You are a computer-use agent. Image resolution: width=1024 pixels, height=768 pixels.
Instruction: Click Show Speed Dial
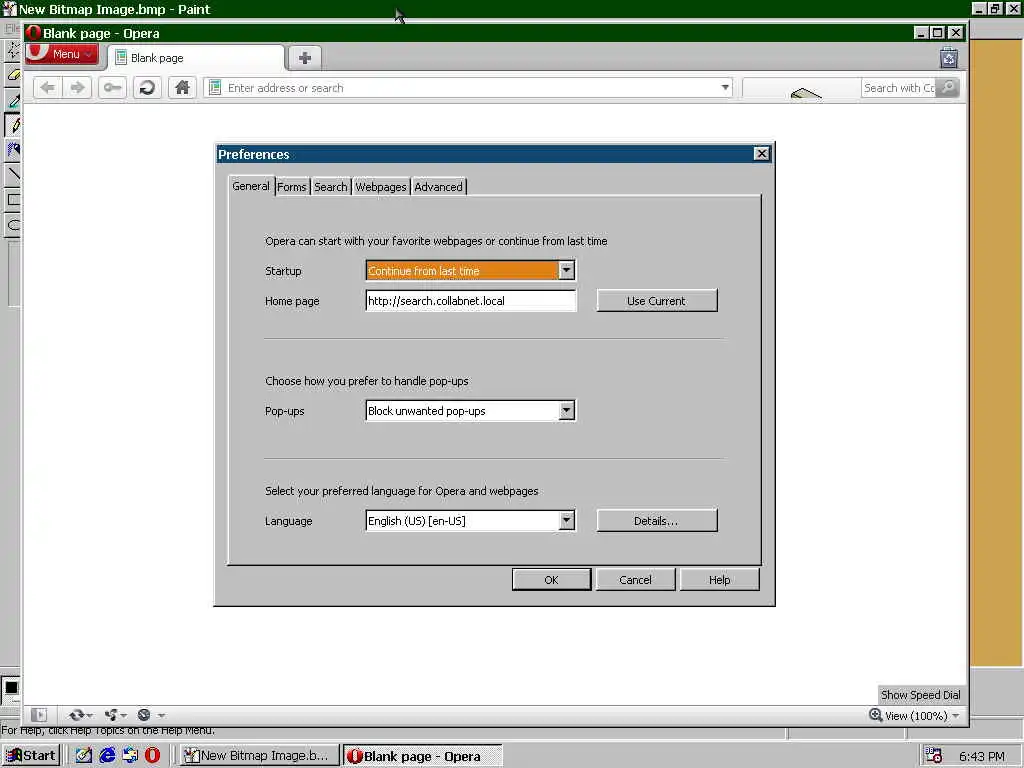pos(921,695)
